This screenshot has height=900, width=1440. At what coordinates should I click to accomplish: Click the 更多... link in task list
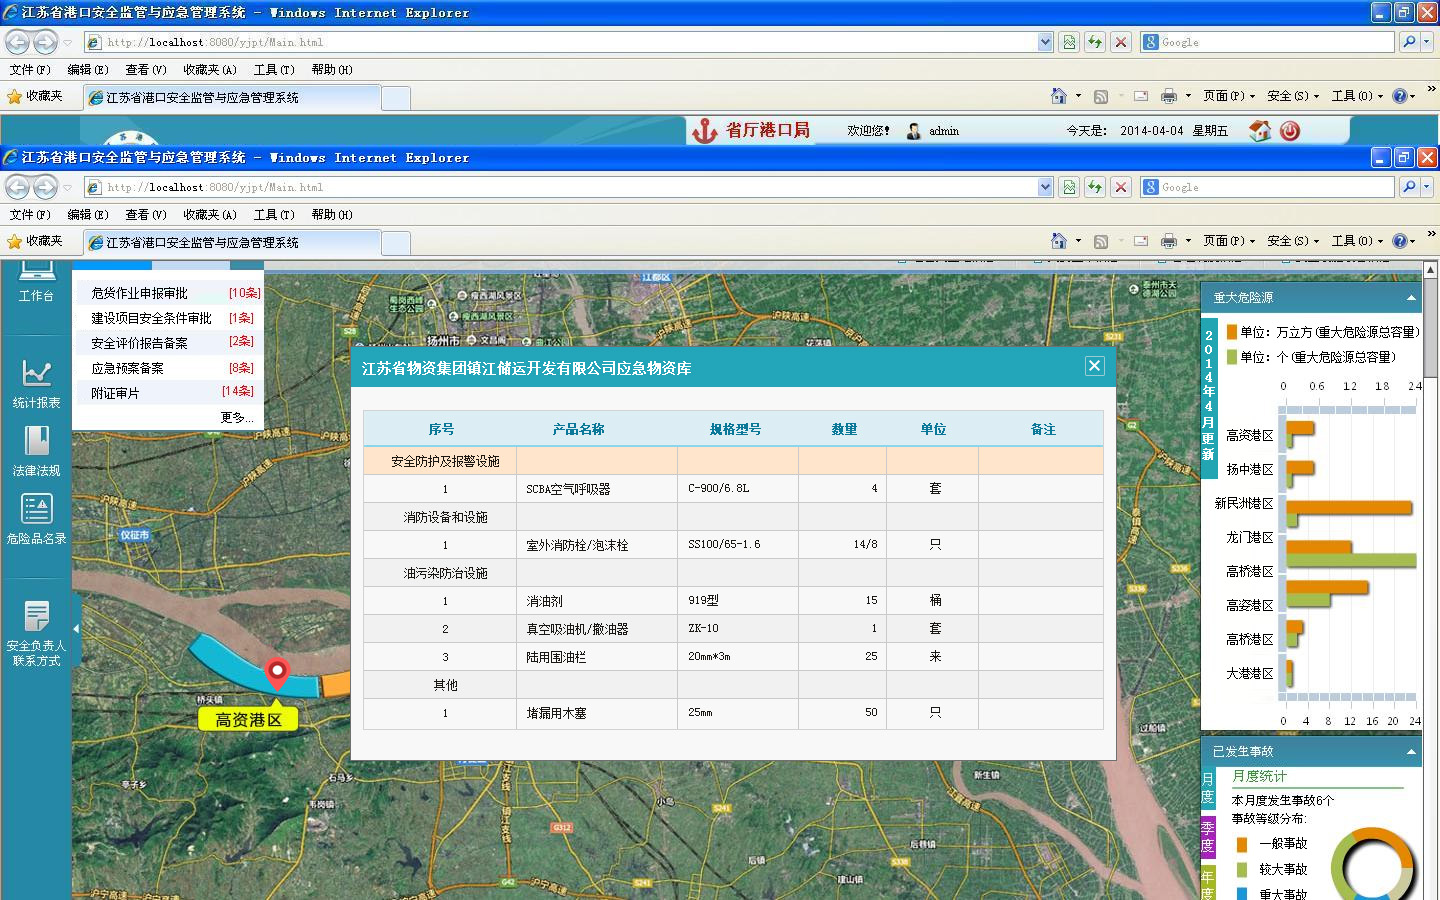pos(236,417)
